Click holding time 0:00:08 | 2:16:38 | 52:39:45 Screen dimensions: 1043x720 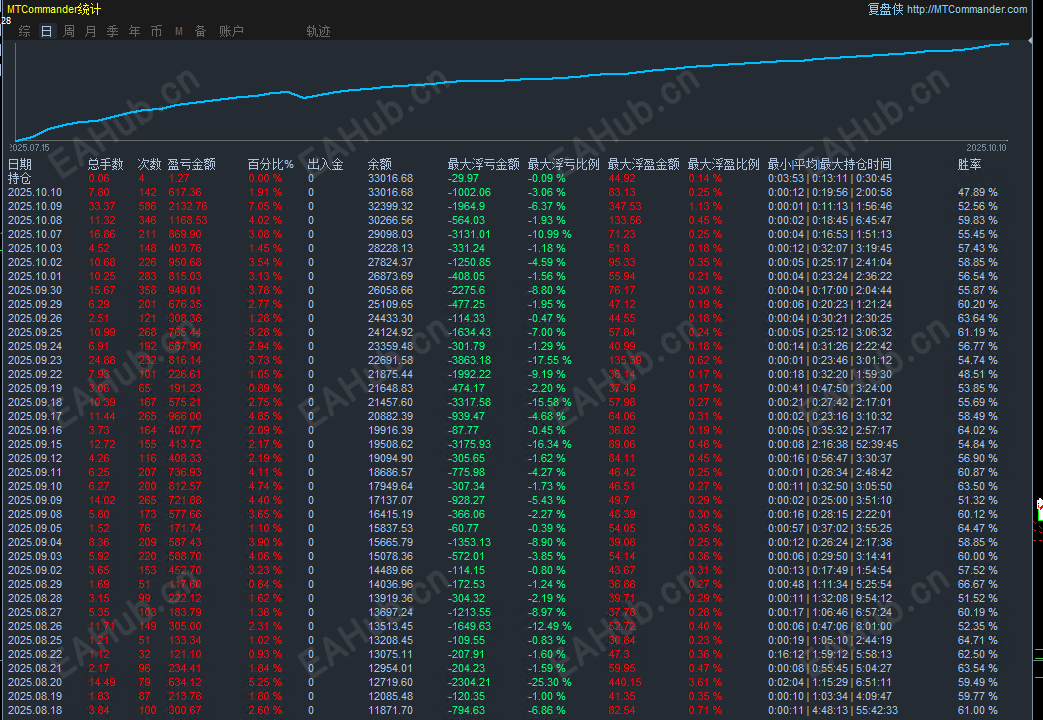click(833, 445)
